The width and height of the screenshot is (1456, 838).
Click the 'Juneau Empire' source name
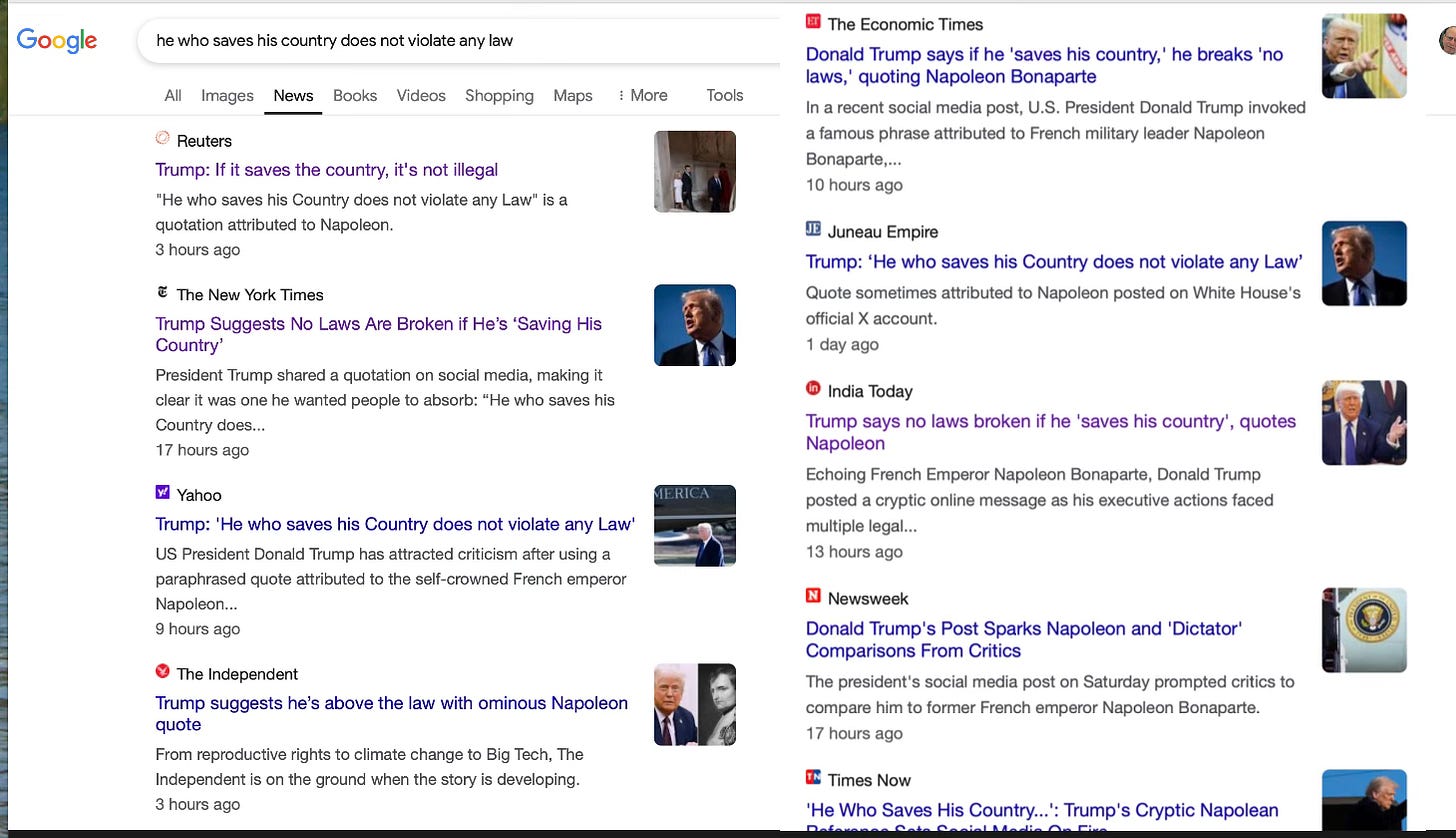883,231
